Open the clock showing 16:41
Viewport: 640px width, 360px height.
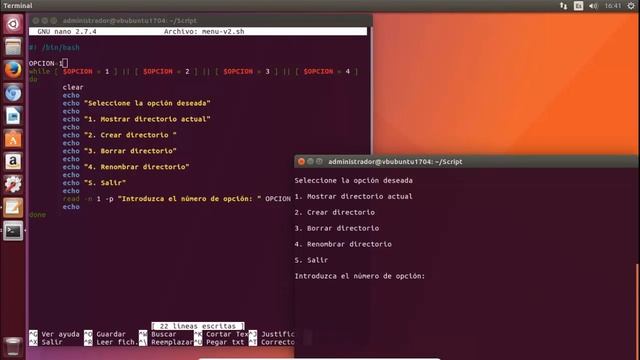(613, 6)
